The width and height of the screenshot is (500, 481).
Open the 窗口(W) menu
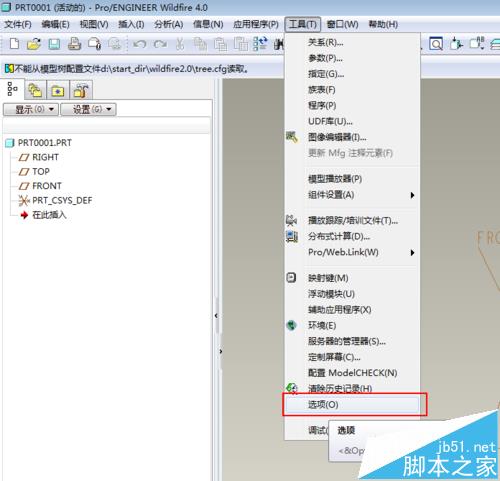coord(342,24)
